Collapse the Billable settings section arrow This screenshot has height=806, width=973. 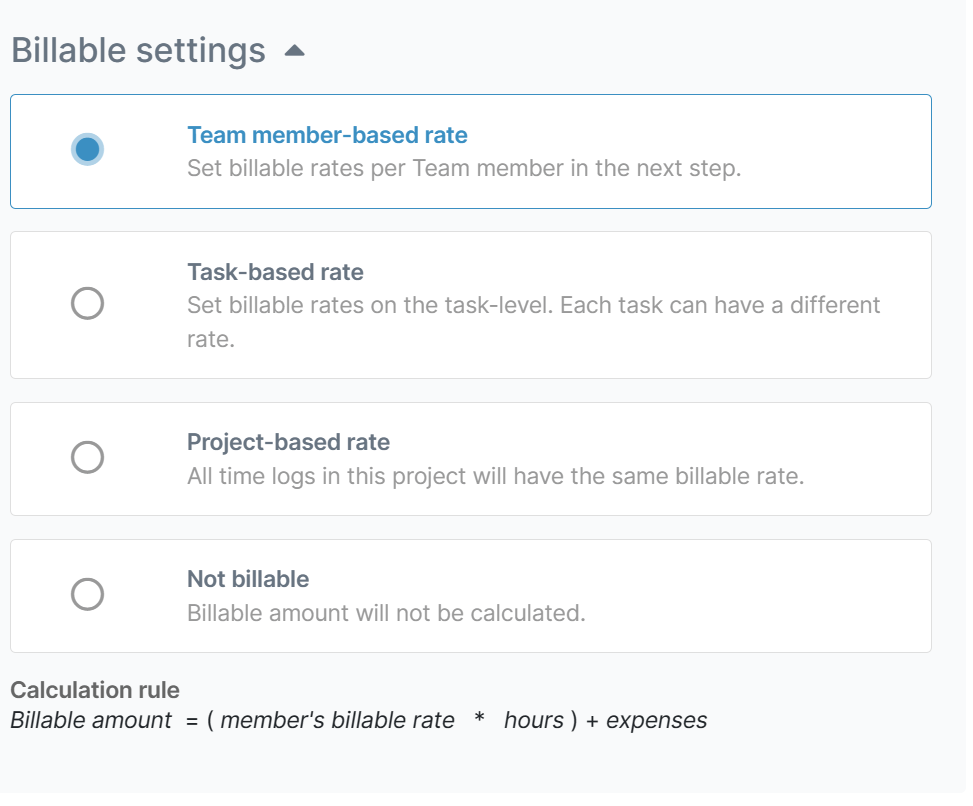point(294,51)
